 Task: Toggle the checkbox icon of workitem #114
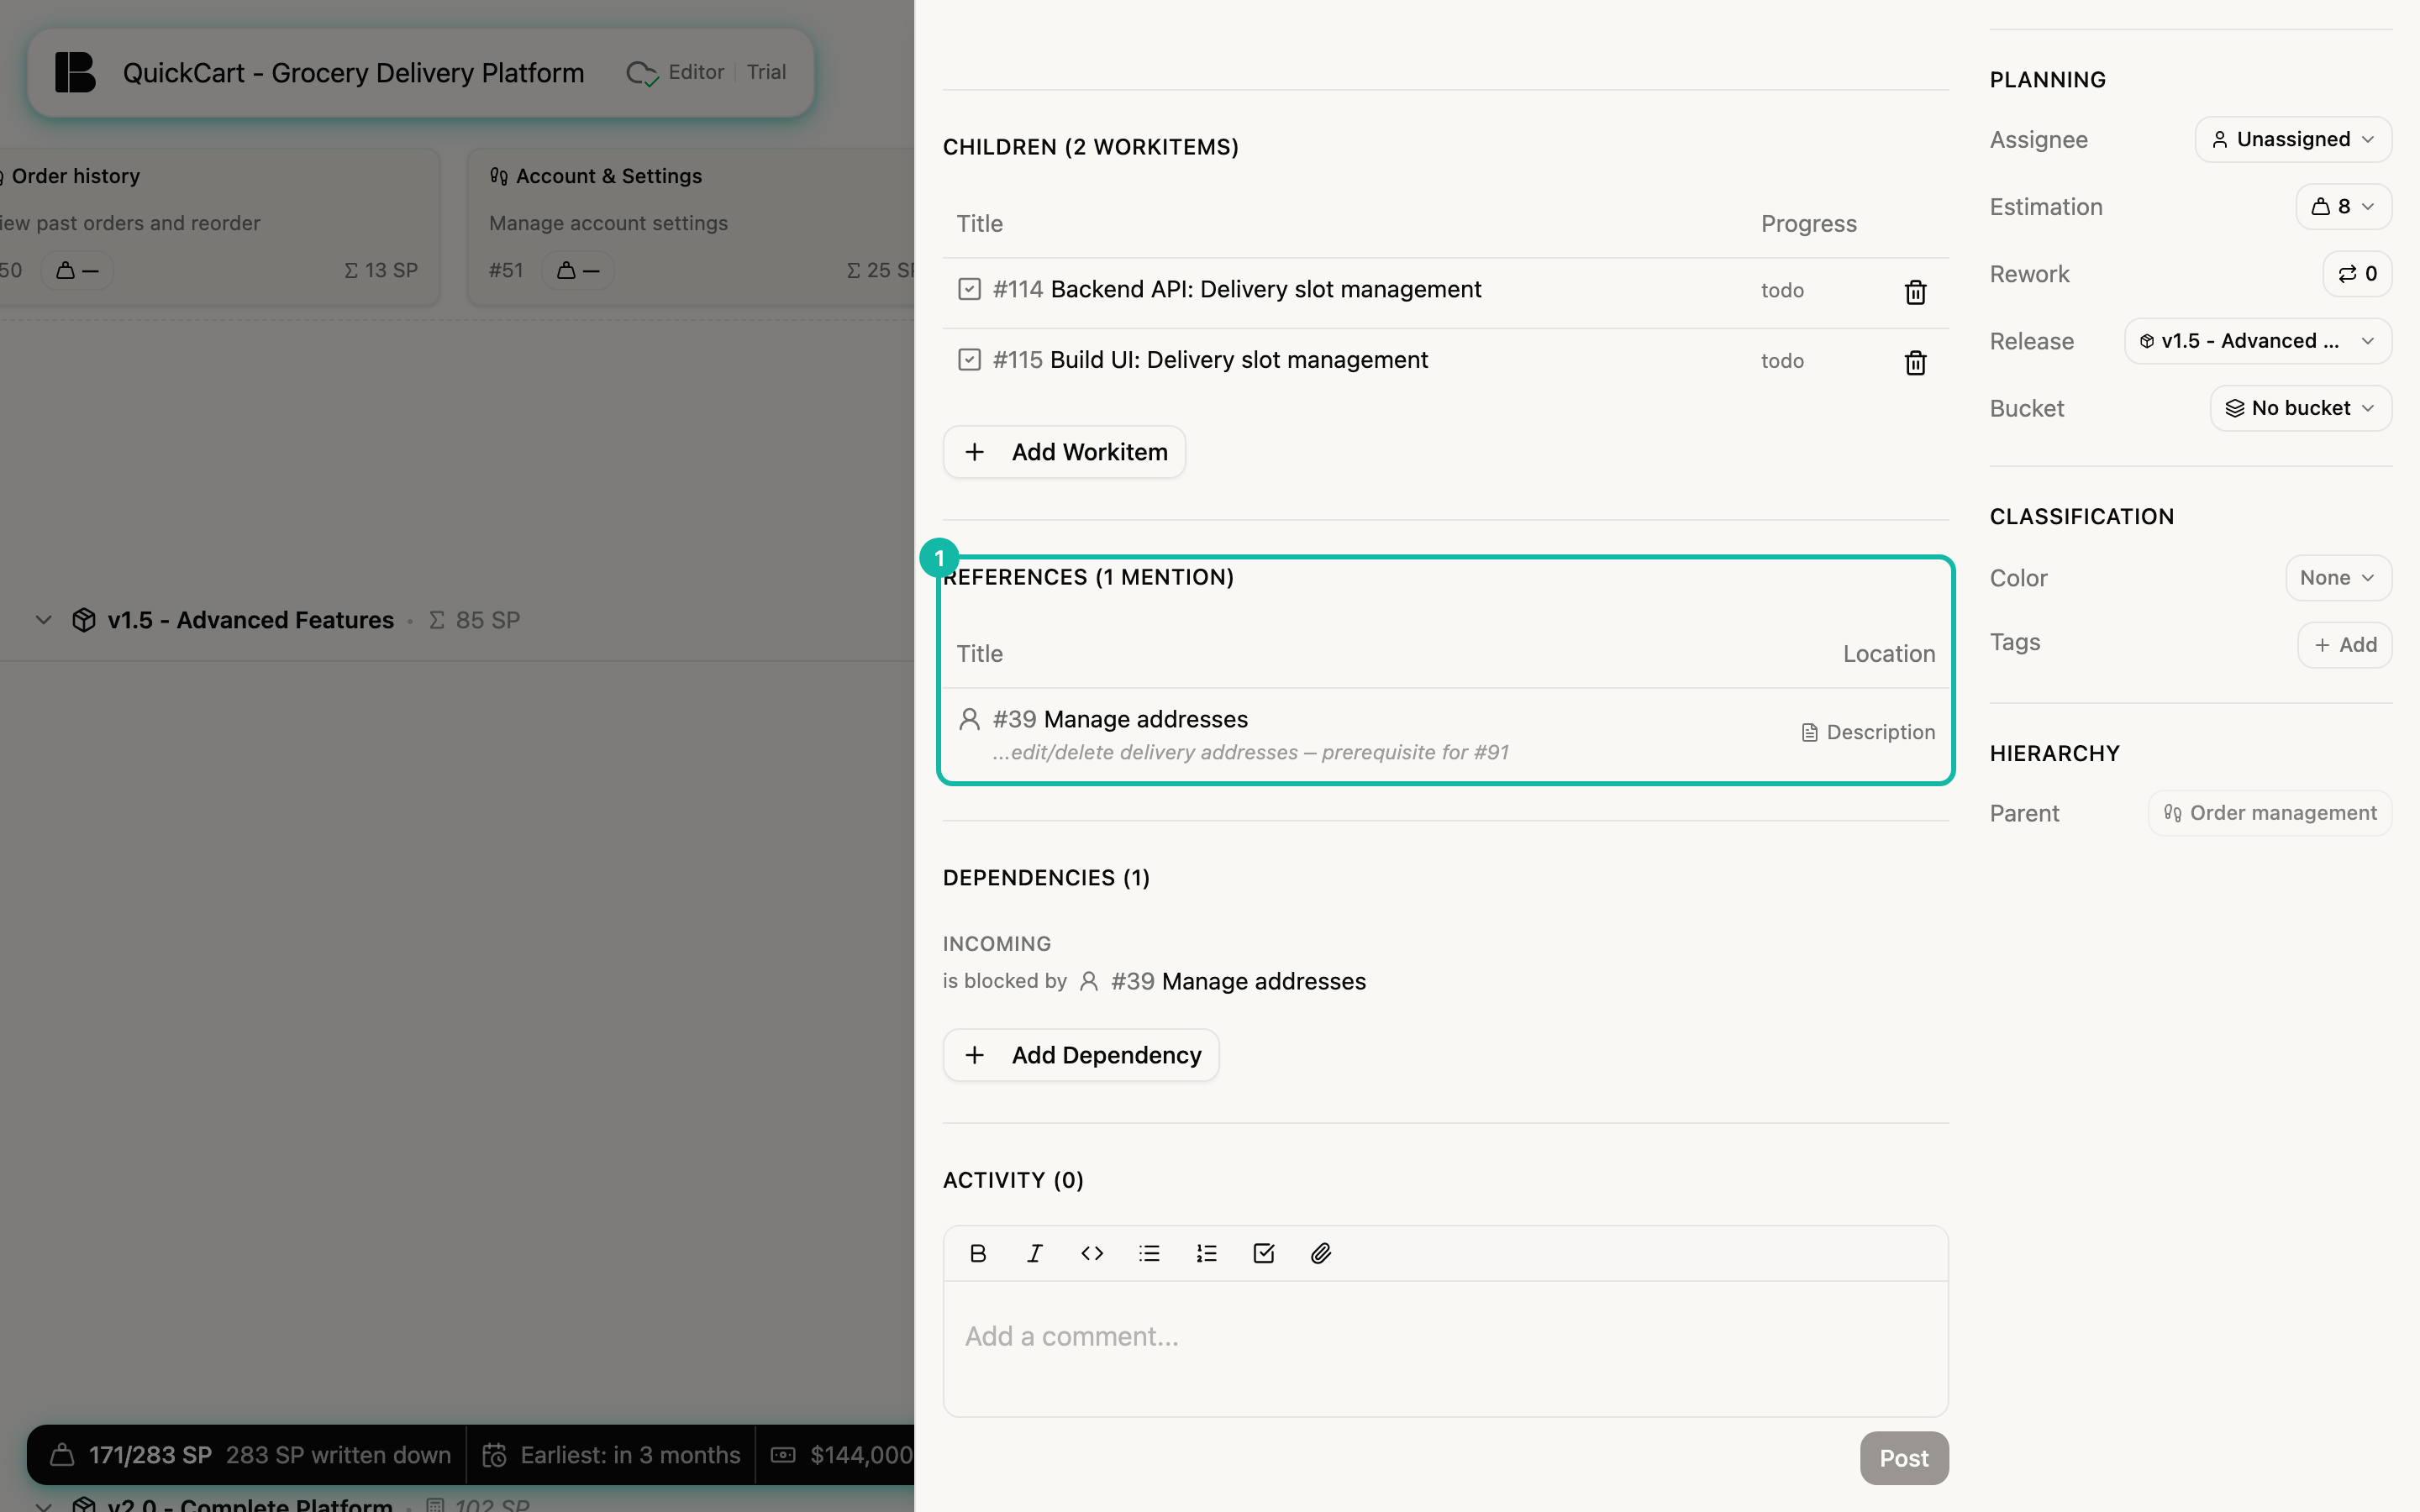969,289
